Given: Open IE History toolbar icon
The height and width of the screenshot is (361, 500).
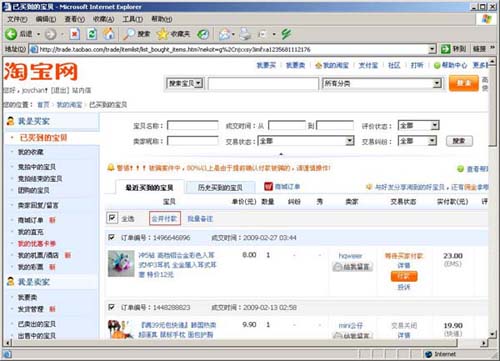Looking at the screenshot, I should [x=203, y=34].
